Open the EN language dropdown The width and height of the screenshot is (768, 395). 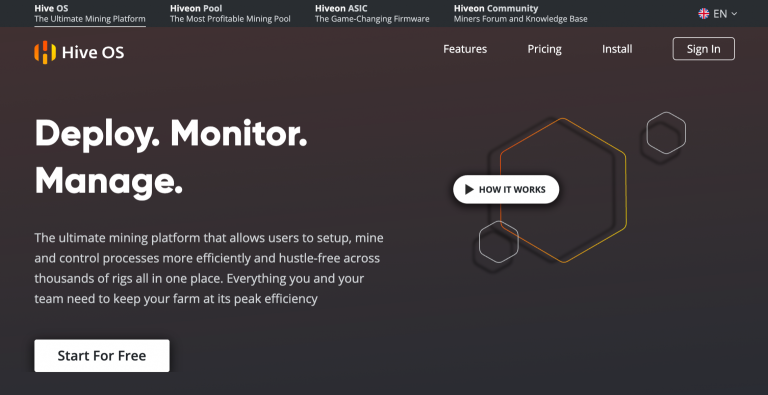point(718,14)
